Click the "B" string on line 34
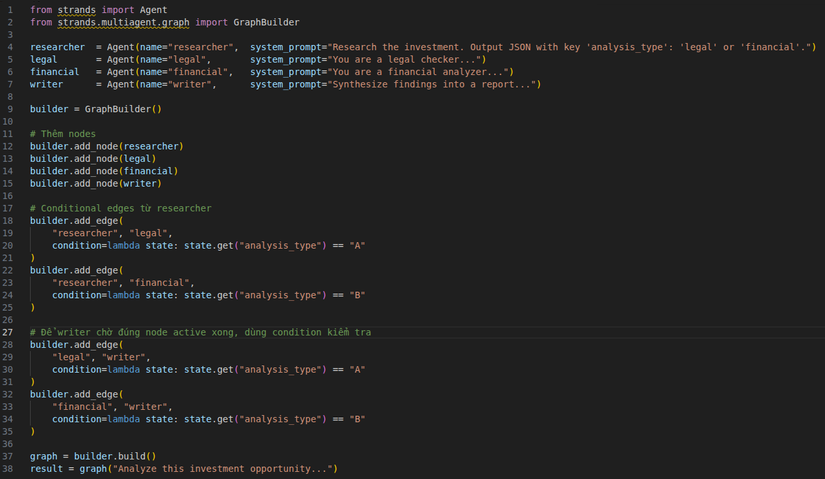Viewport: 825px width, 479px height. pos(357,418)
